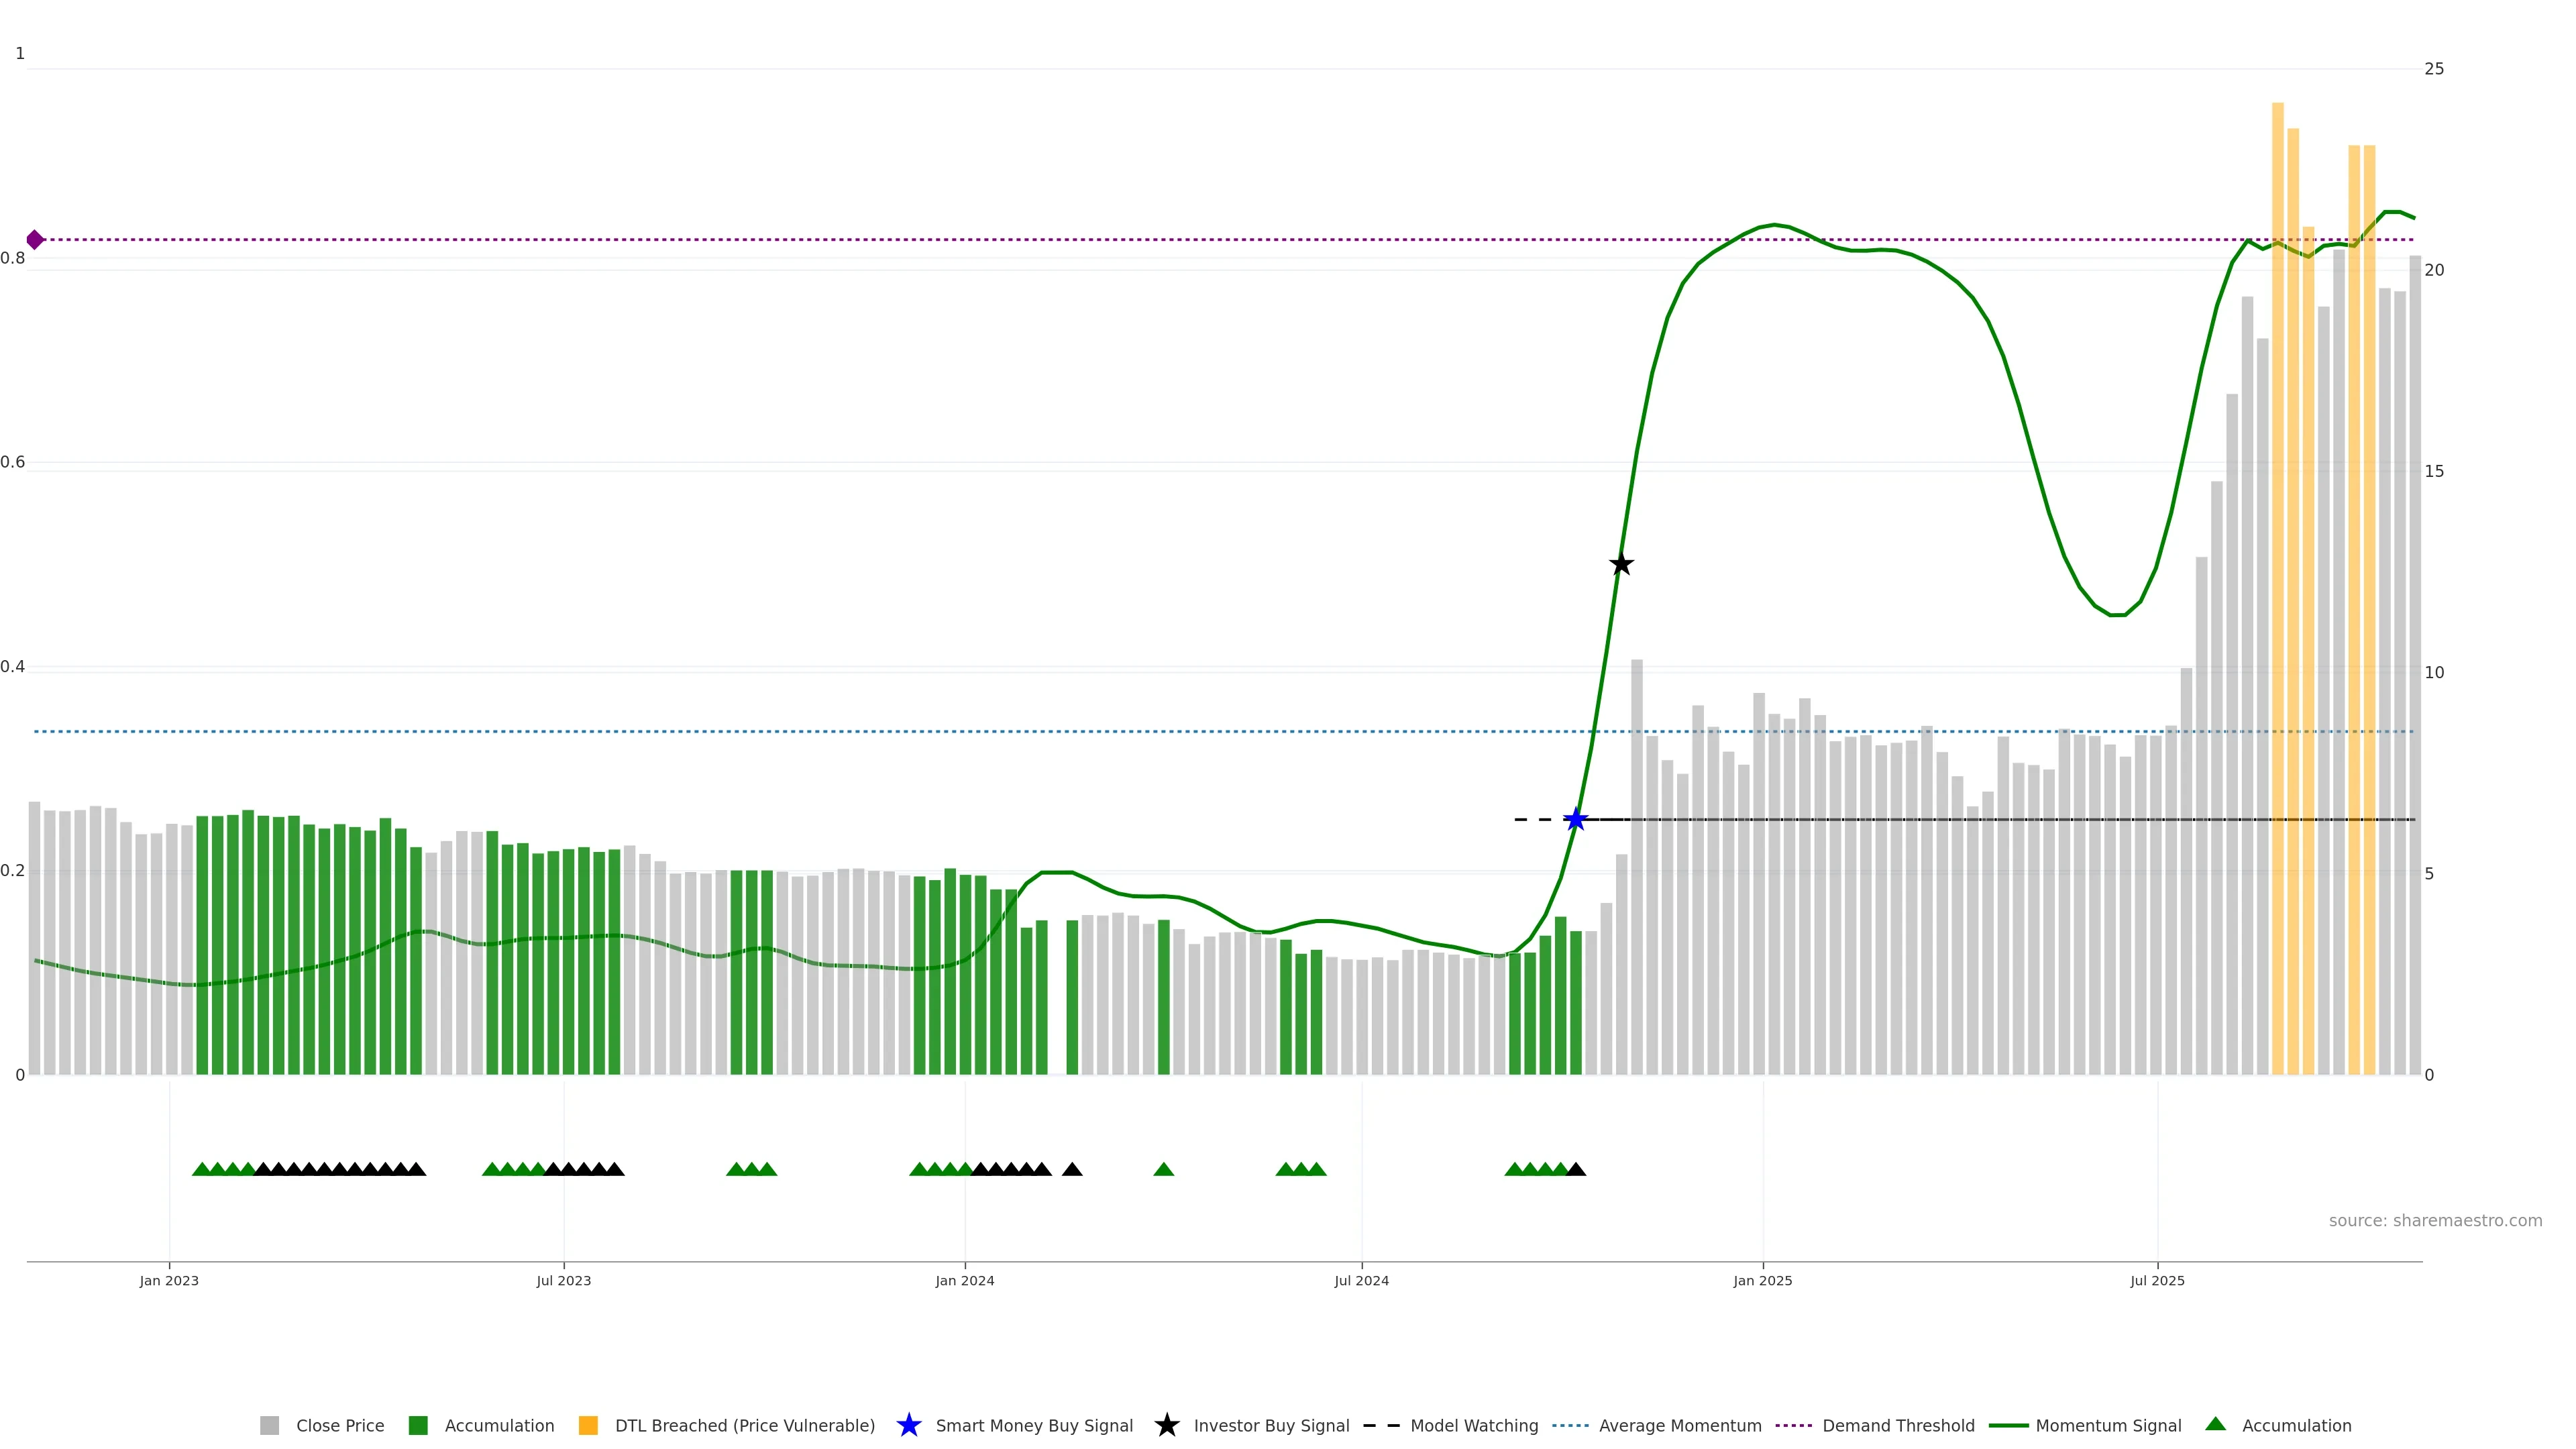Click the orange DTL Breached swatch

click(588, 1425)
